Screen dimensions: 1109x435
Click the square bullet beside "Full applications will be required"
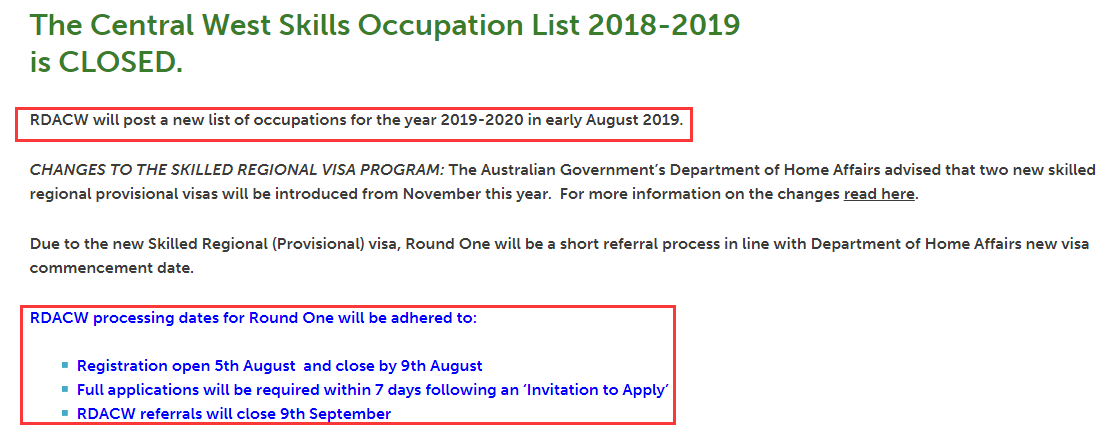click(65, 389)
